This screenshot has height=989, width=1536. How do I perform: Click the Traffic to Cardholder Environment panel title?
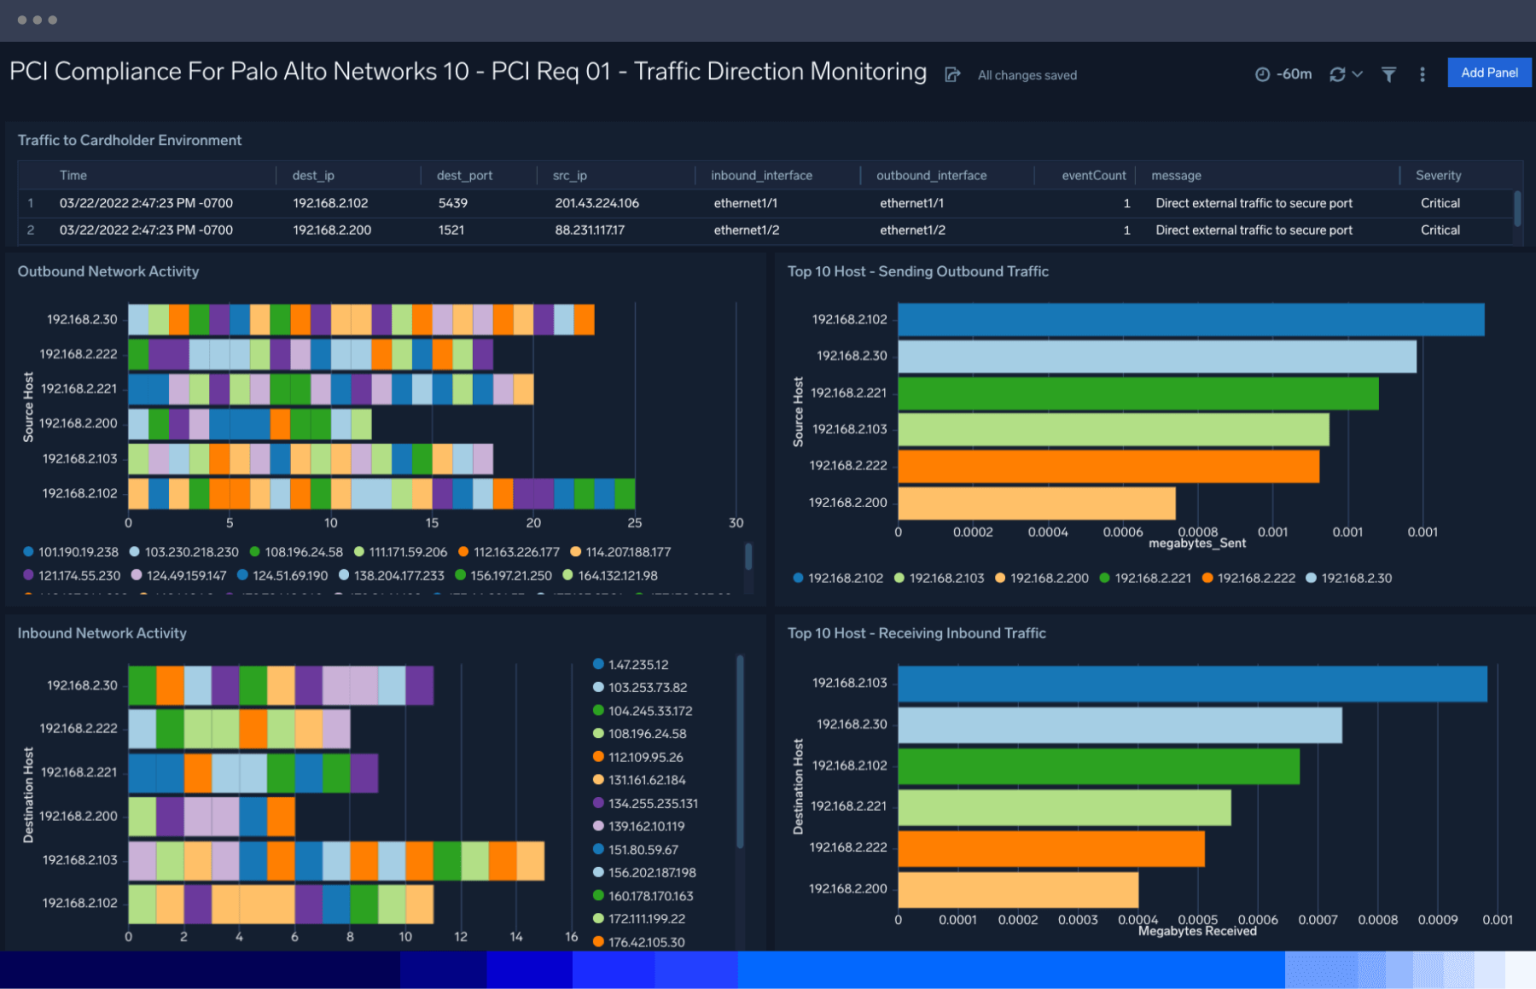(x=129, y=140)
